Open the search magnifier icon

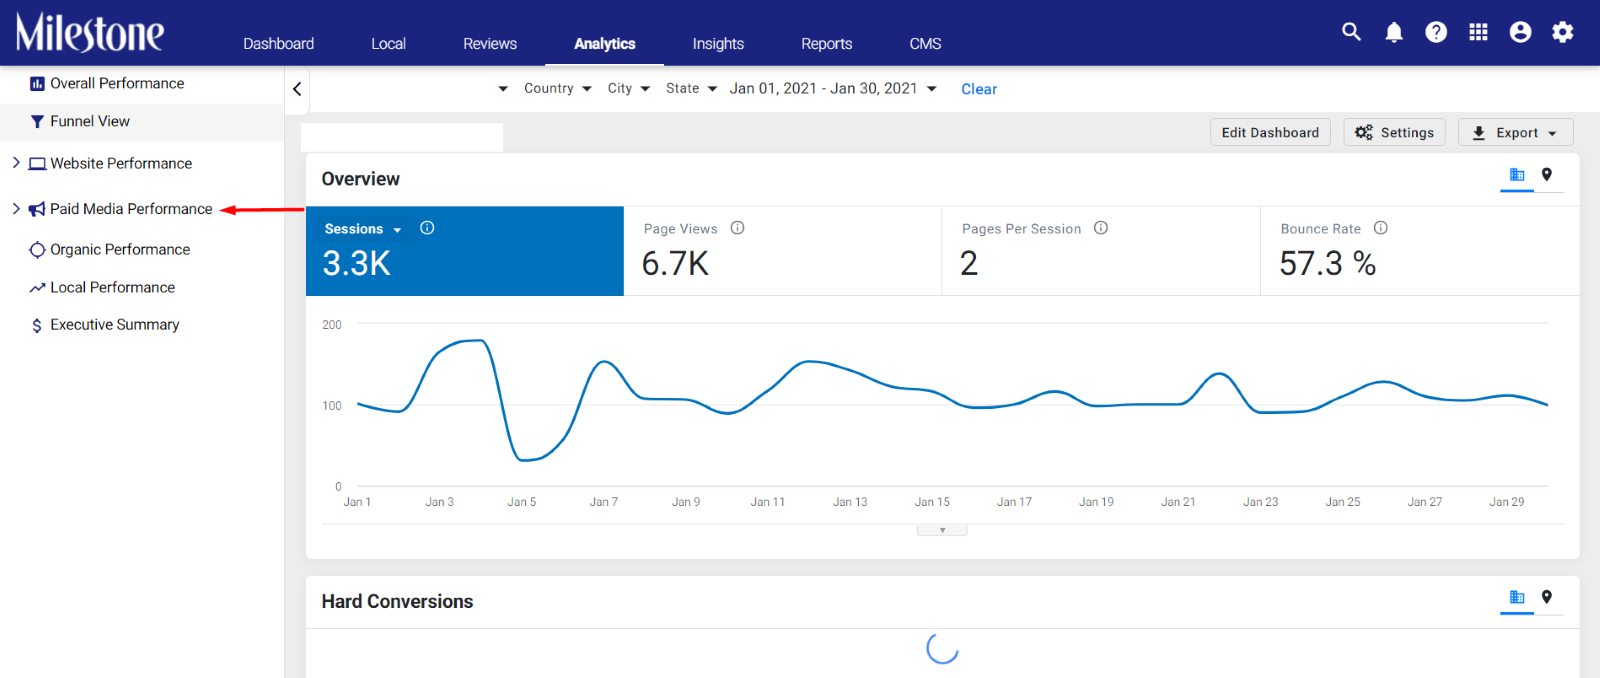(1351, 32)
